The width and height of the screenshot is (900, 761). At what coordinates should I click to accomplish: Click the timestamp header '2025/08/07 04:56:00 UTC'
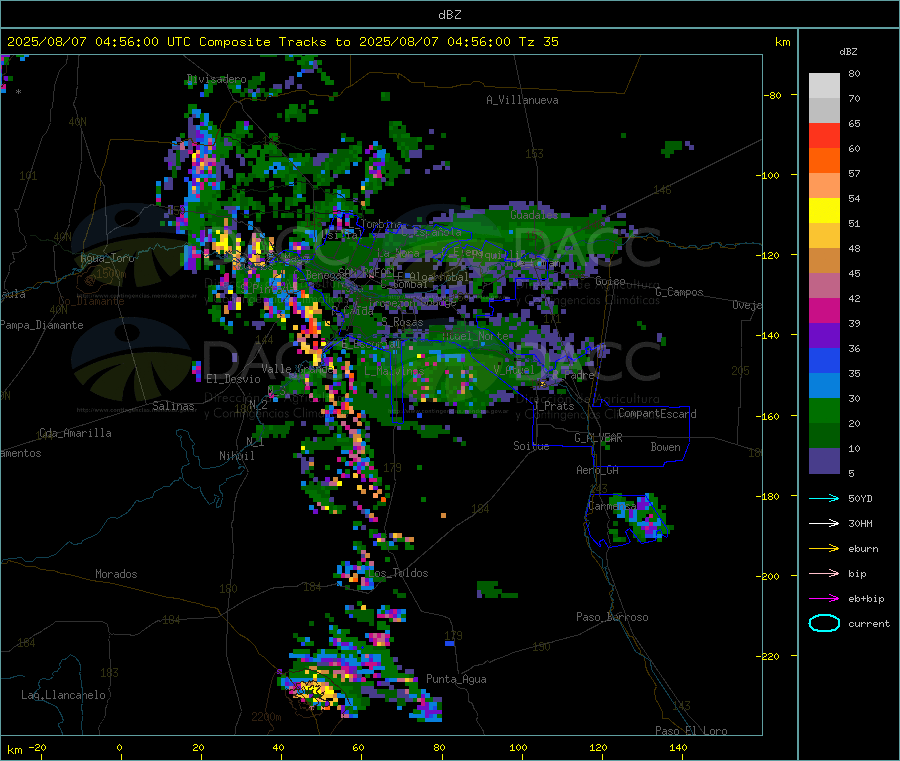[91, 42]
